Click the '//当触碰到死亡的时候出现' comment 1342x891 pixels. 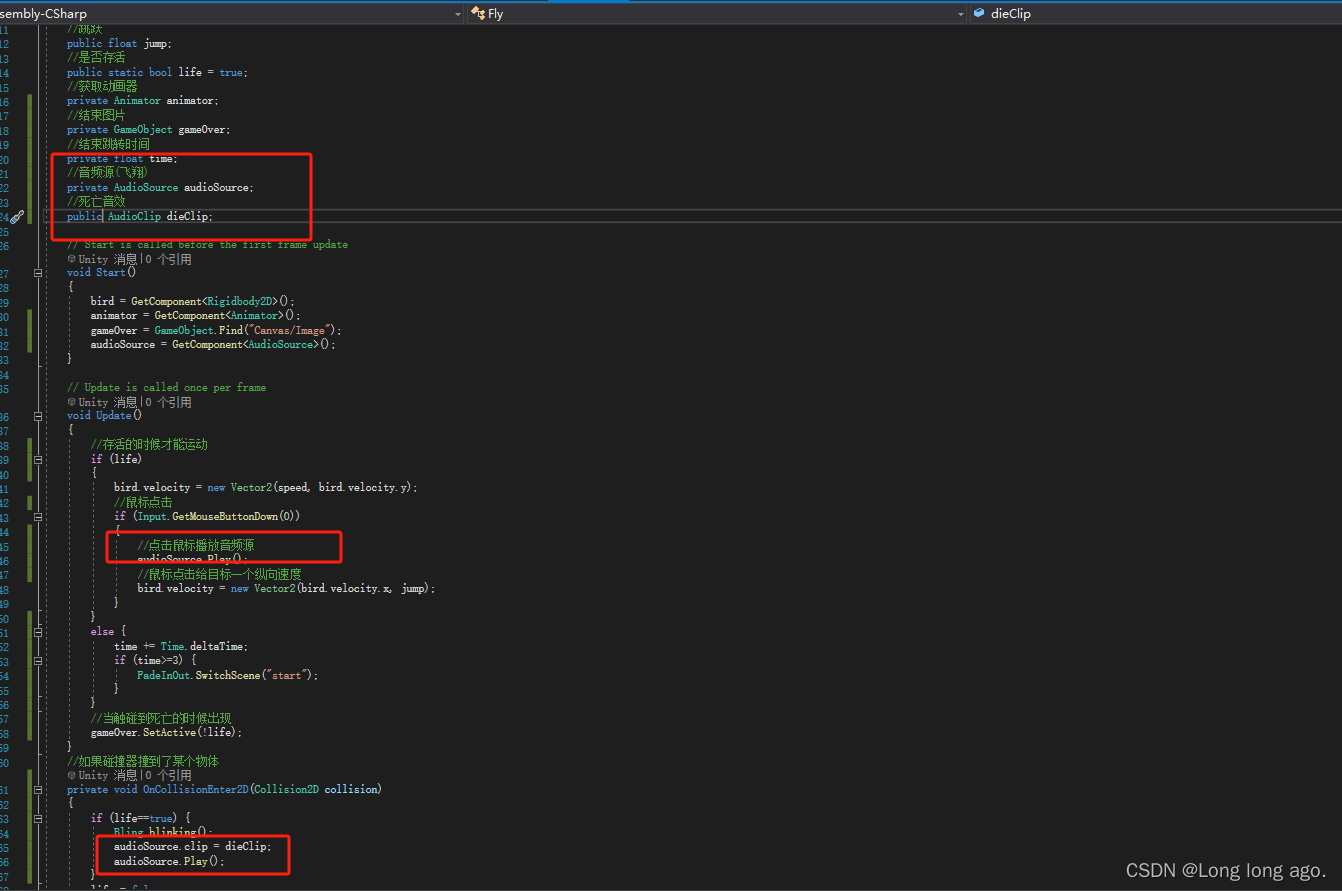[161, 718]
